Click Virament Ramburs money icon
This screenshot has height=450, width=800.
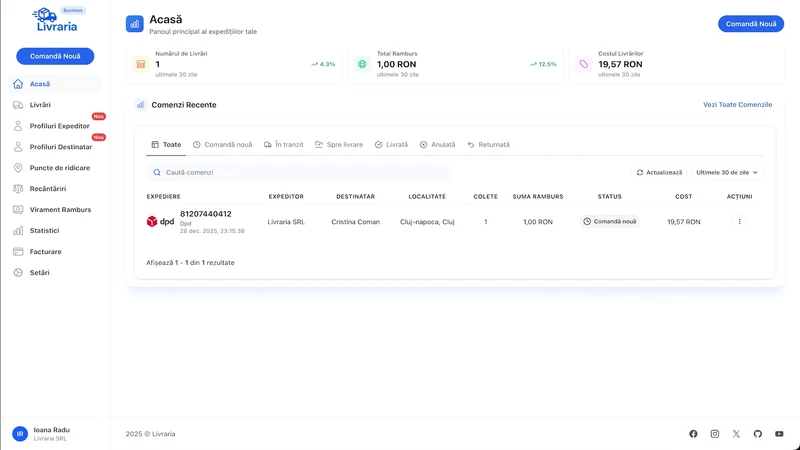point(18,210)
